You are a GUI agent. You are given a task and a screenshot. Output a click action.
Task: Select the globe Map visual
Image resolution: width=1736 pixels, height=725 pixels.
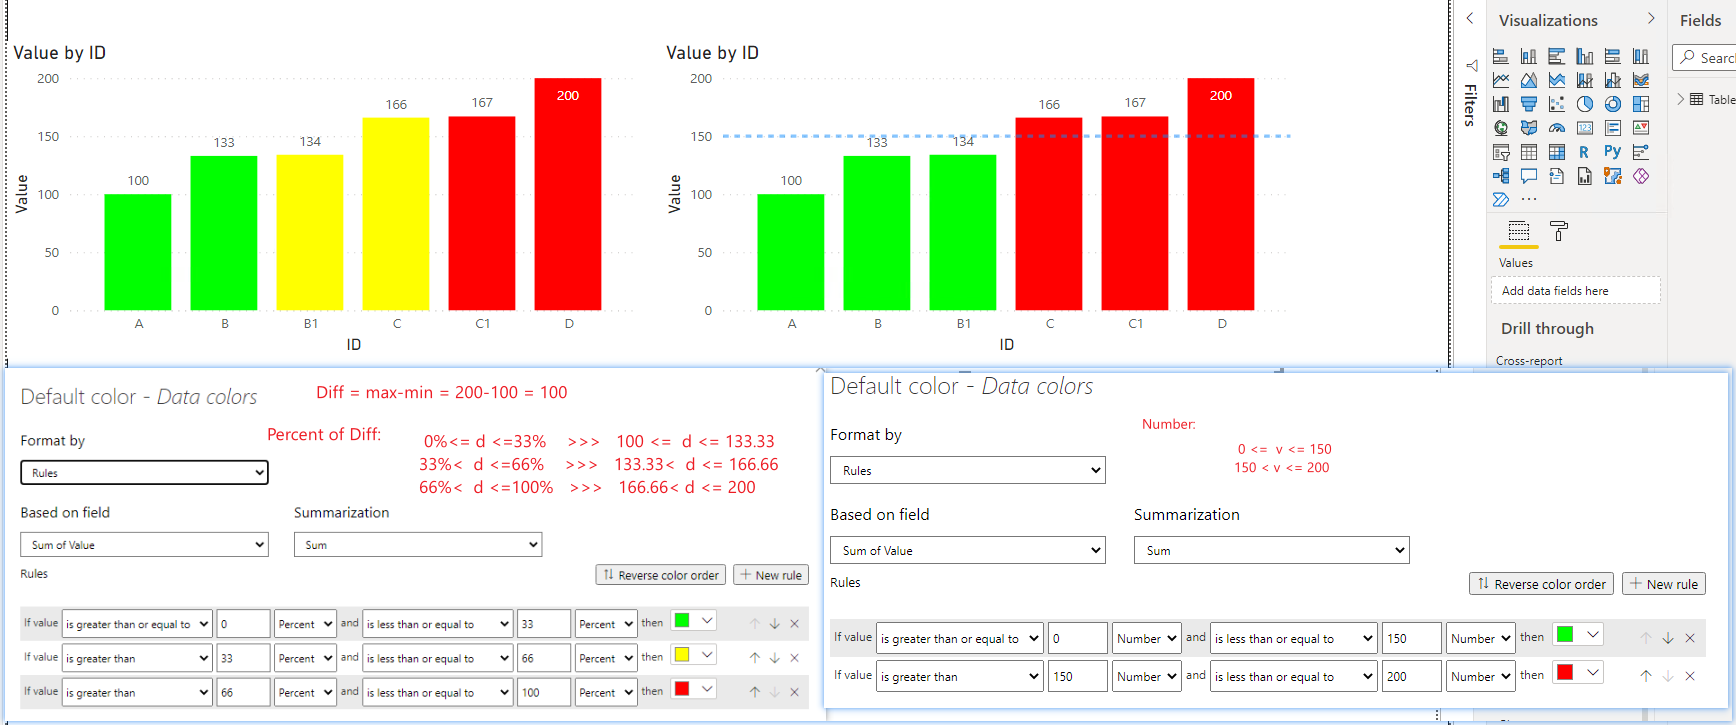click(x=1501, y=128)
